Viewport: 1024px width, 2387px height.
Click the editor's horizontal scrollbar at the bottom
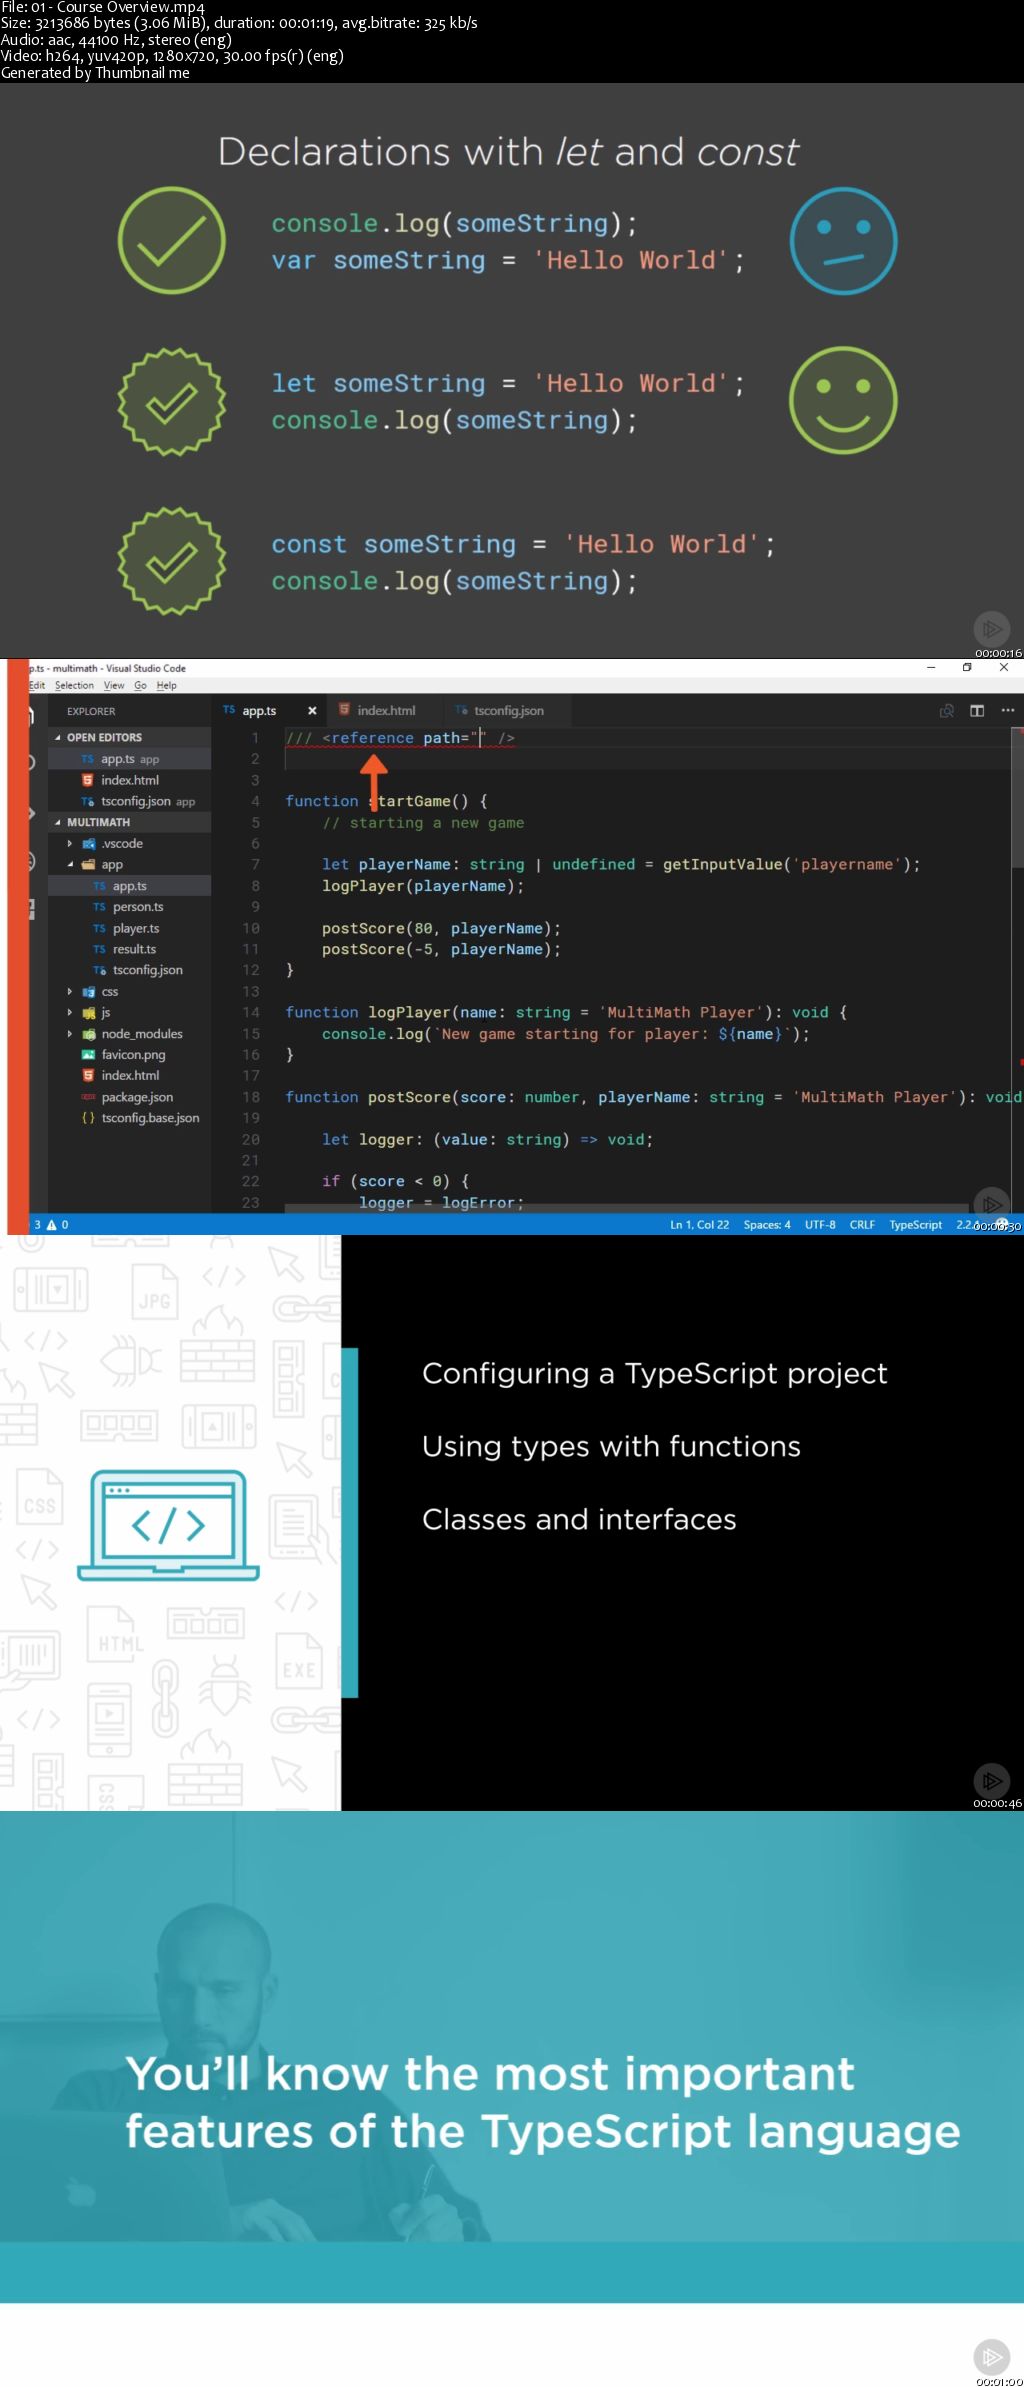click(628, 1209)
